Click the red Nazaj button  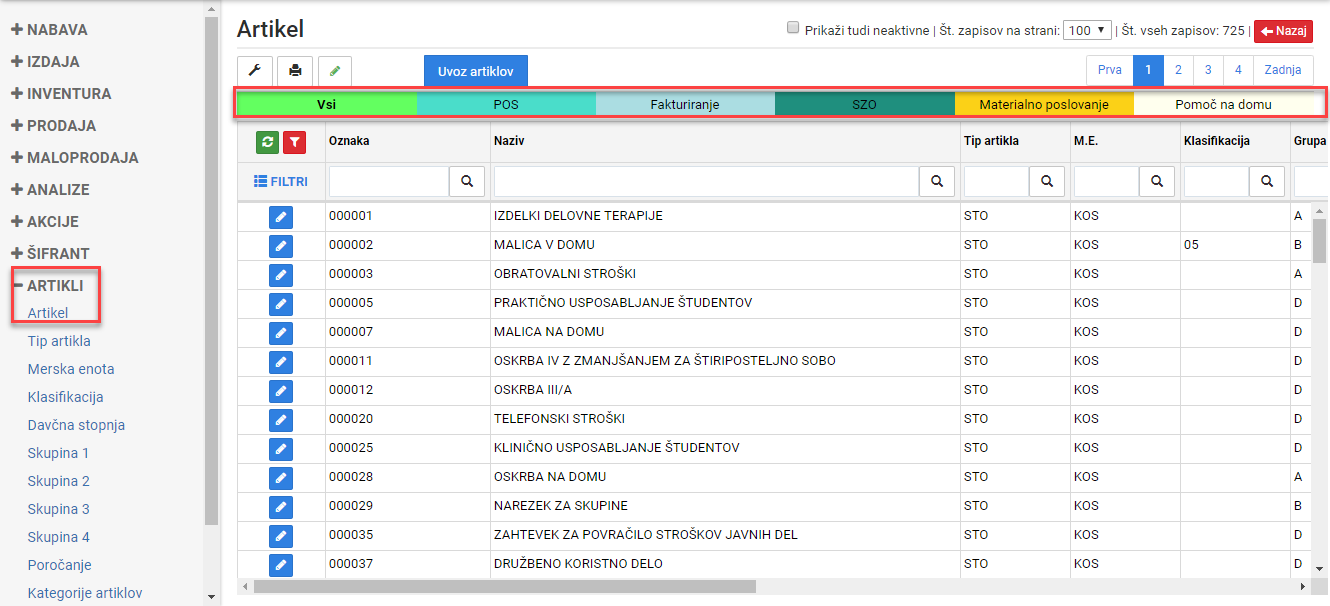pyautogui.click(x=1283, y=31)
